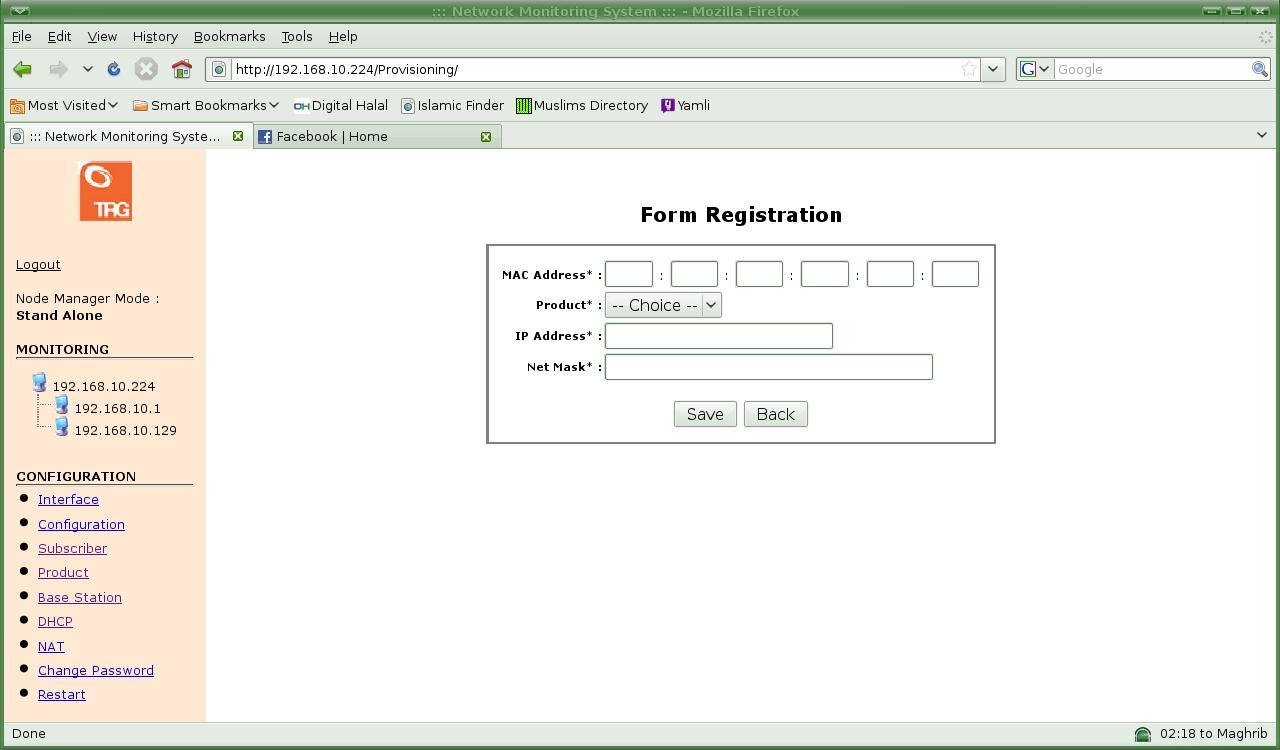Click the Logout link

[38, 264]
